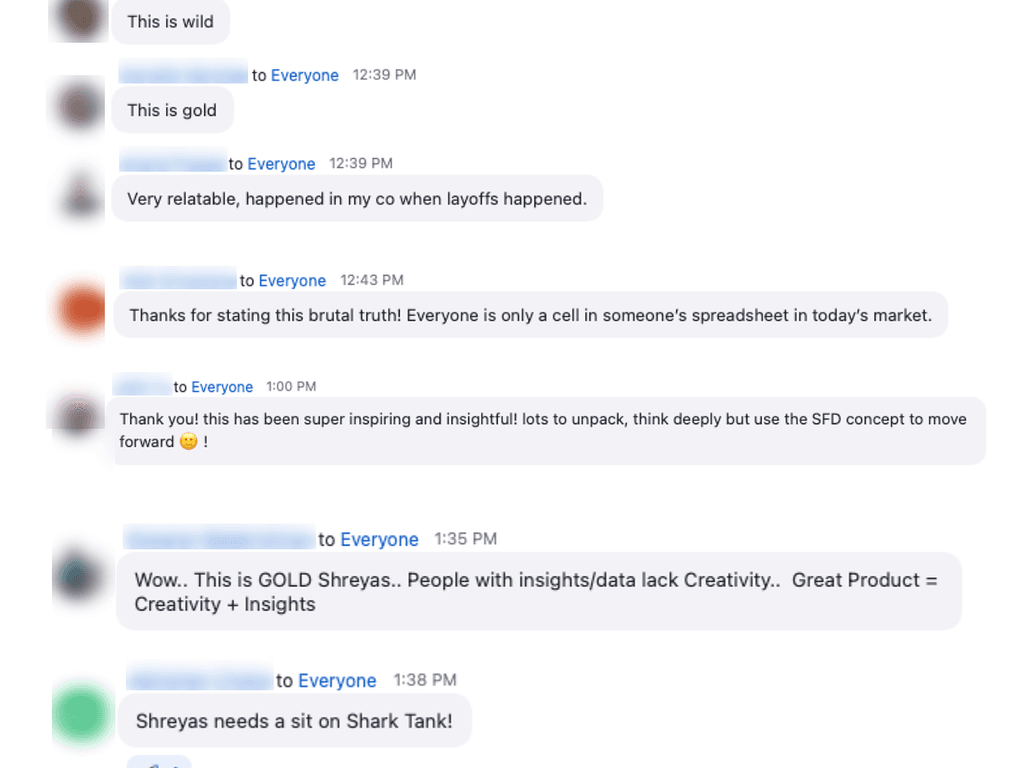Select "Everyone" recipient sent at 1:00 PM
Viewport: 1024px width, 768px height.
[222, 387]
